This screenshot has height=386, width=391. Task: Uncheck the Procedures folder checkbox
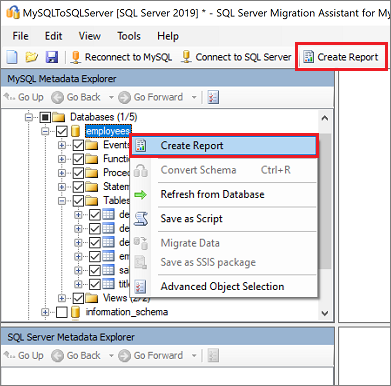click(78, 173)
